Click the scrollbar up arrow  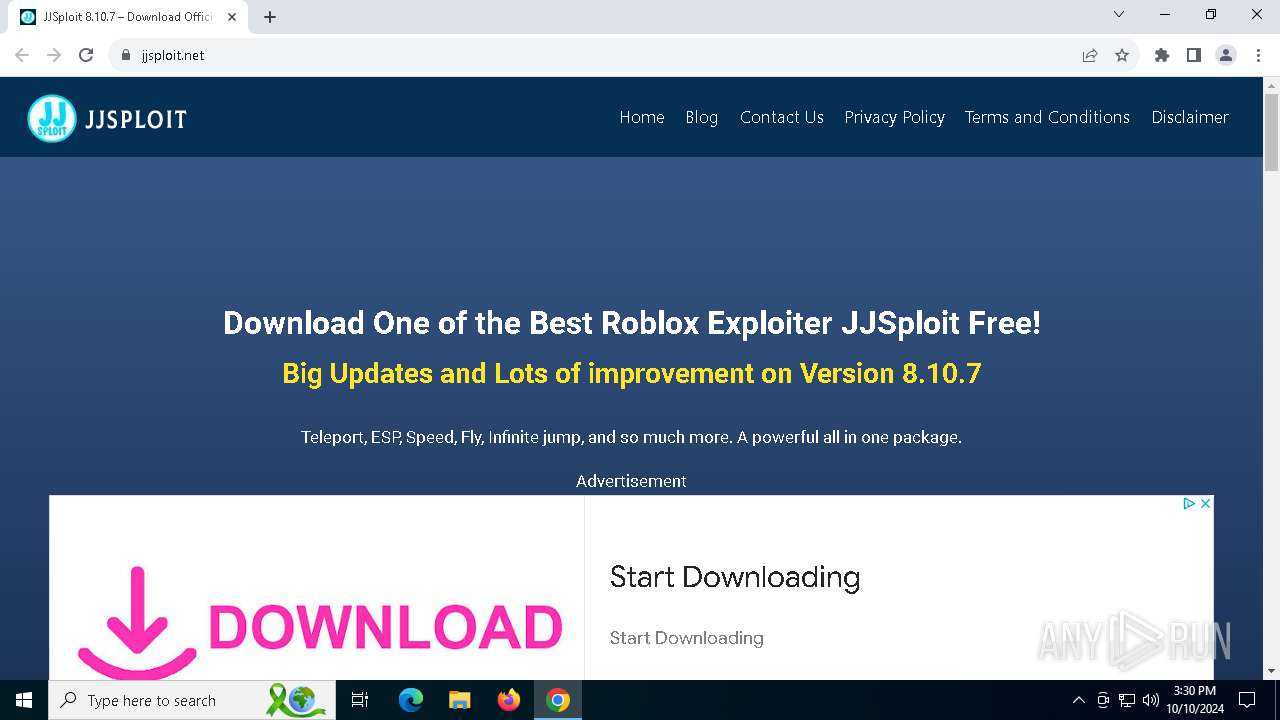[1271, 86]
